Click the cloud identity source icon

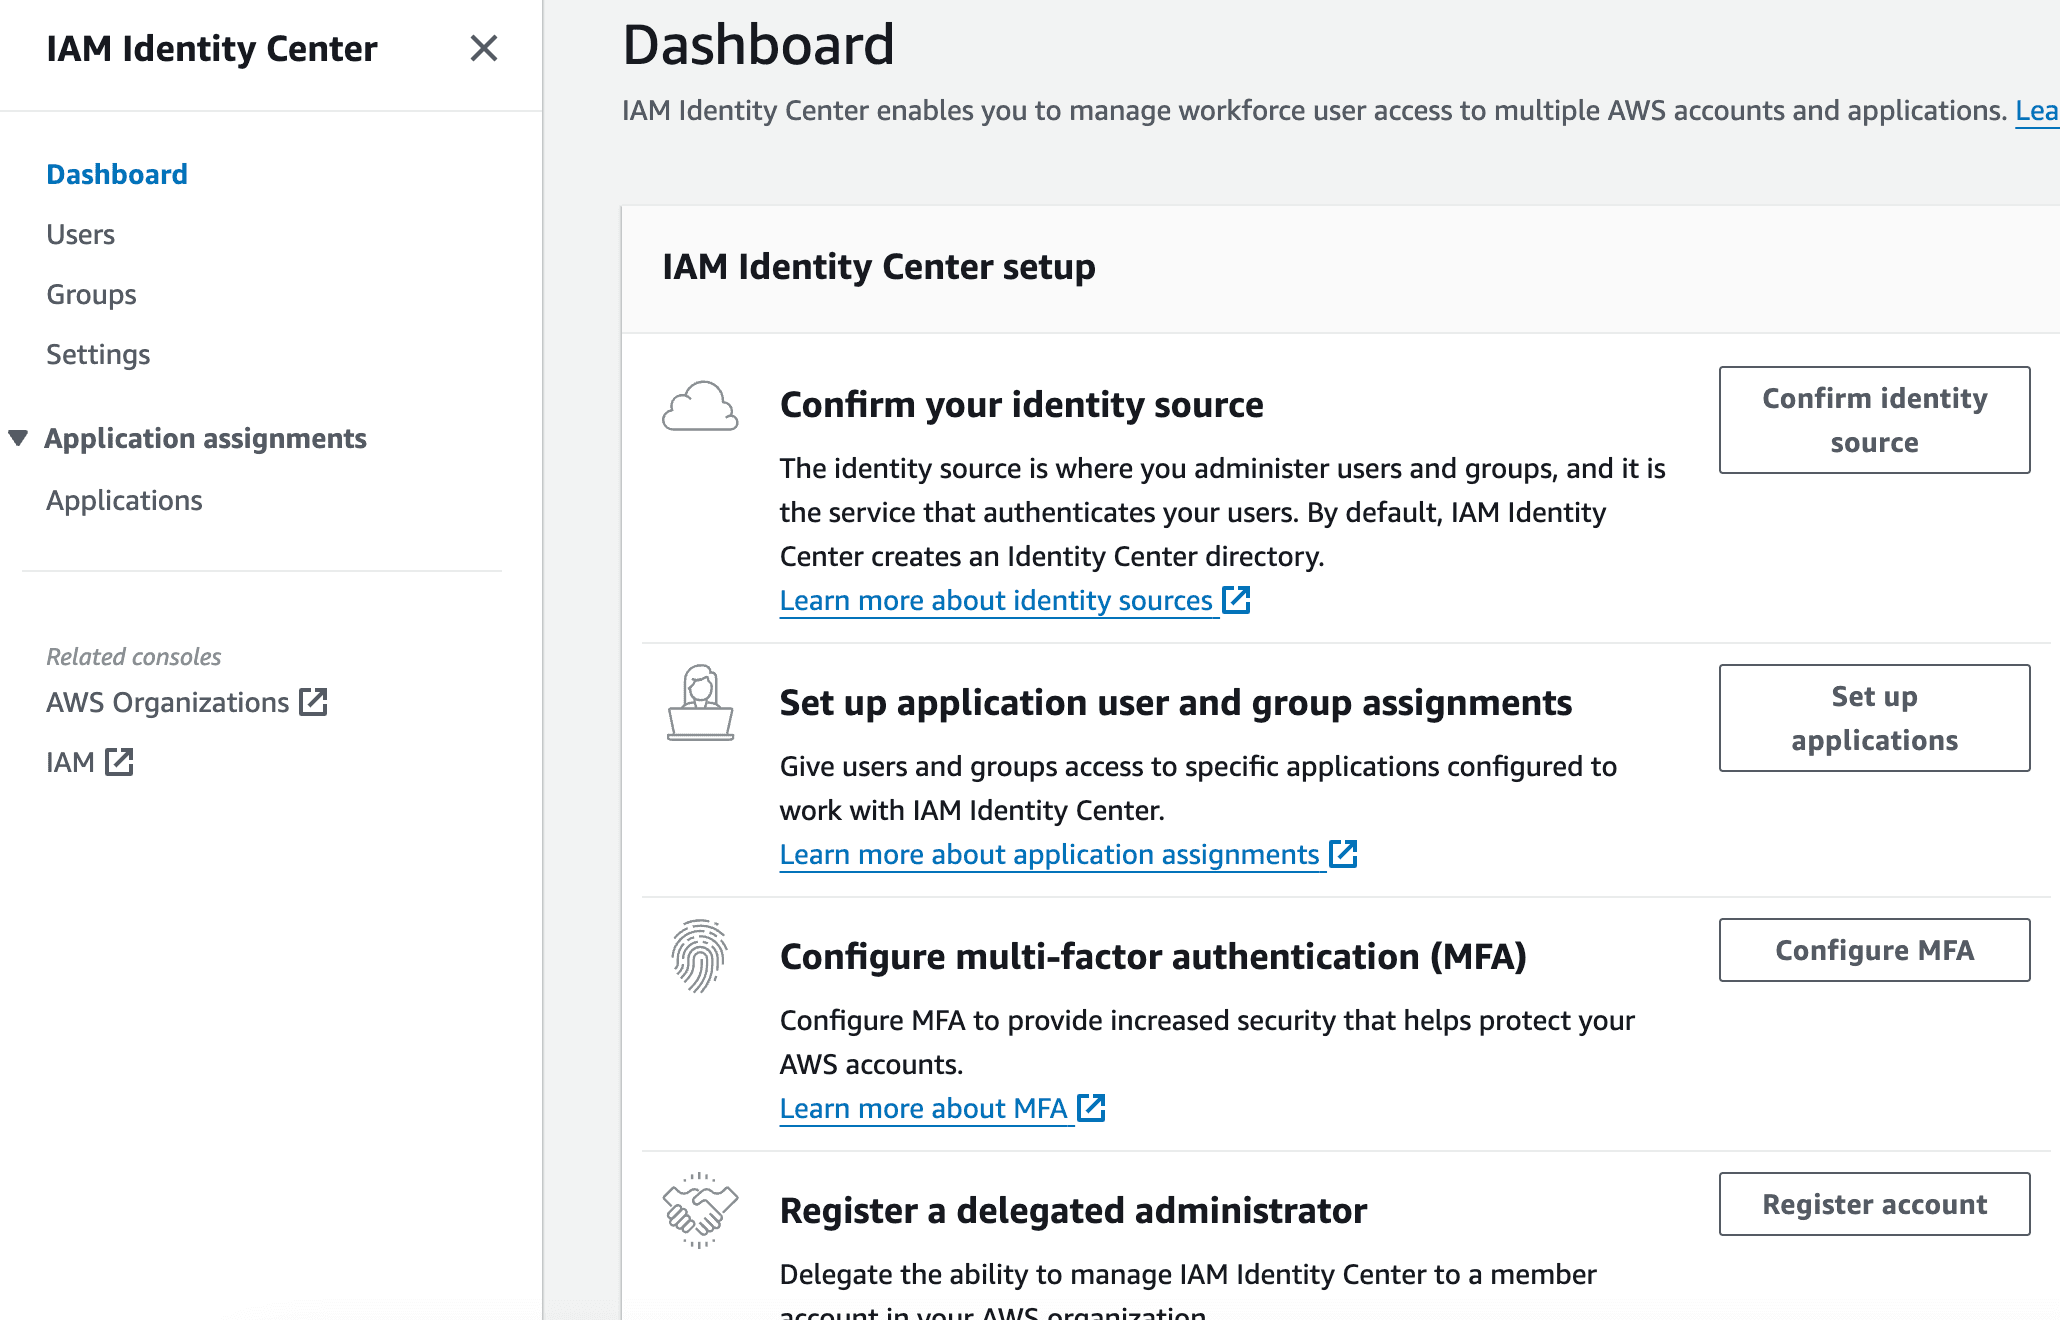[700, 406]
